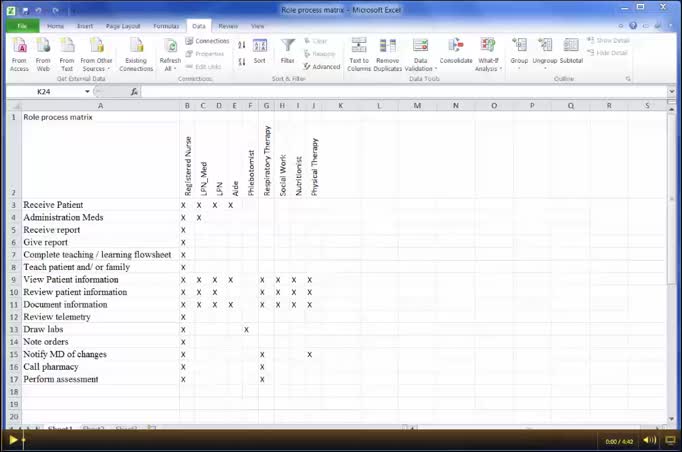Viewport: 682px width, 452px height.
Task: Play the video
Action: tap(13, 440)
